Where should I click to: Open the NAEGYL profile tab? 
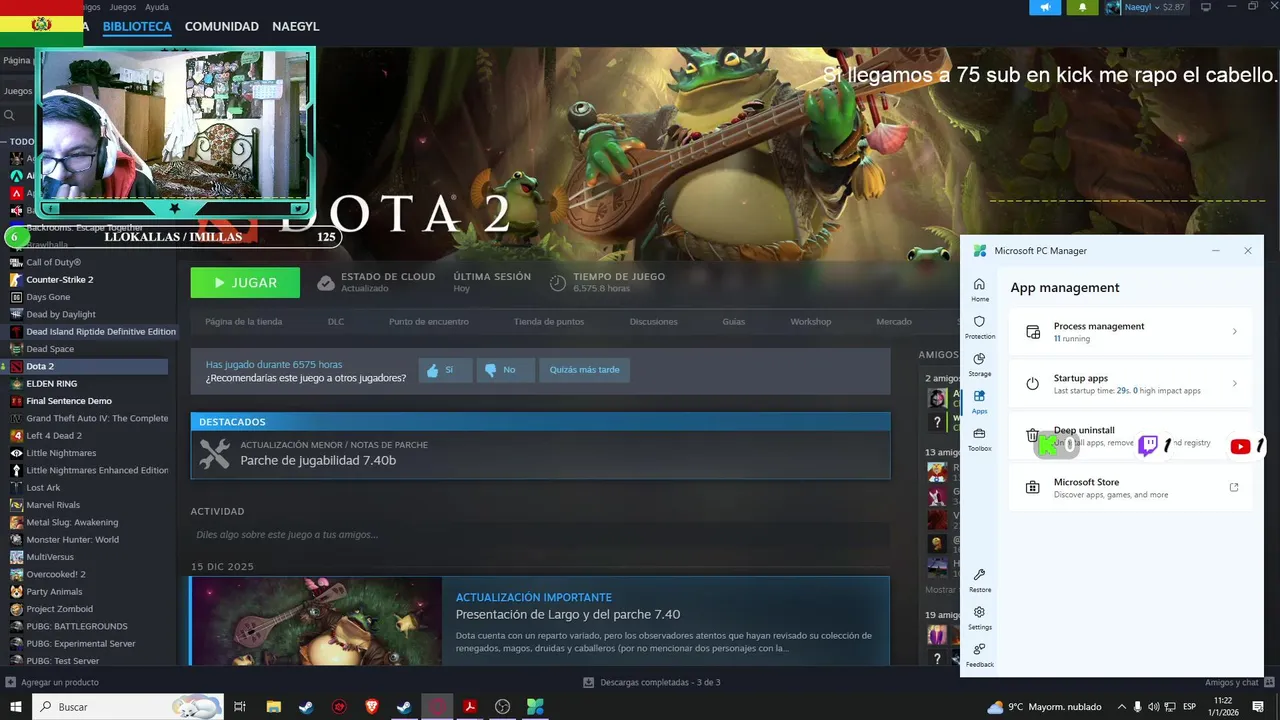point(295,27)
